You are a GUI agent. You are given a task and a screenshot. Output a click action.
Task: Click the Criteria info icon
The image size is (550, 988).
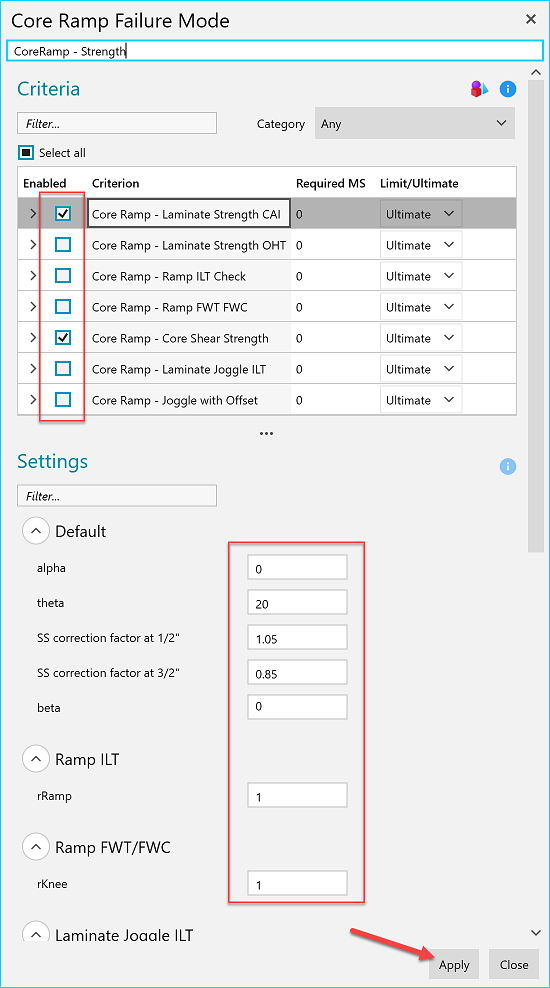coord(508,89)
